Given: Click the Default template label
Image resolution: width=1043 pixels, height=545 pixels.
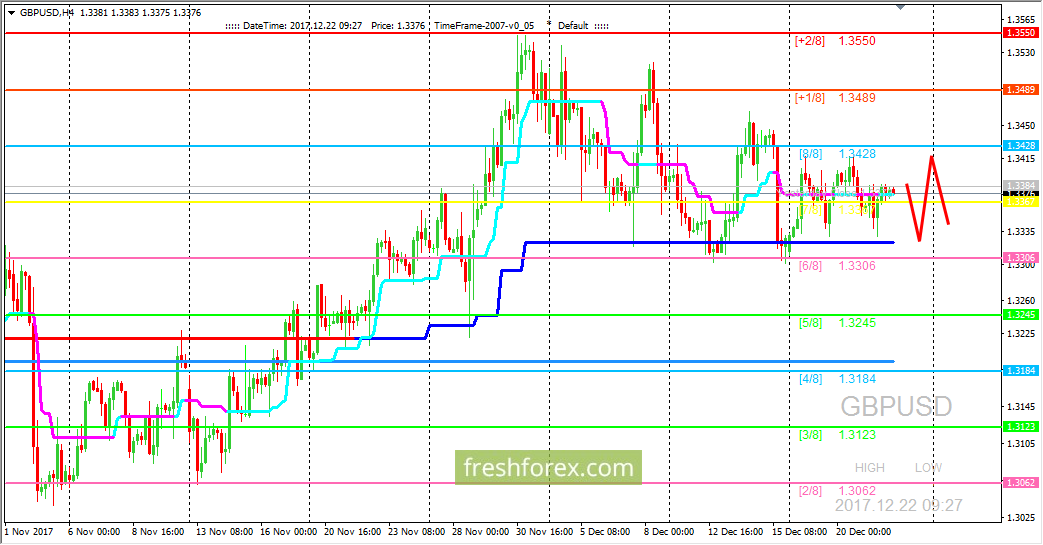Looking at the screenshot, I should coord(573,26).
